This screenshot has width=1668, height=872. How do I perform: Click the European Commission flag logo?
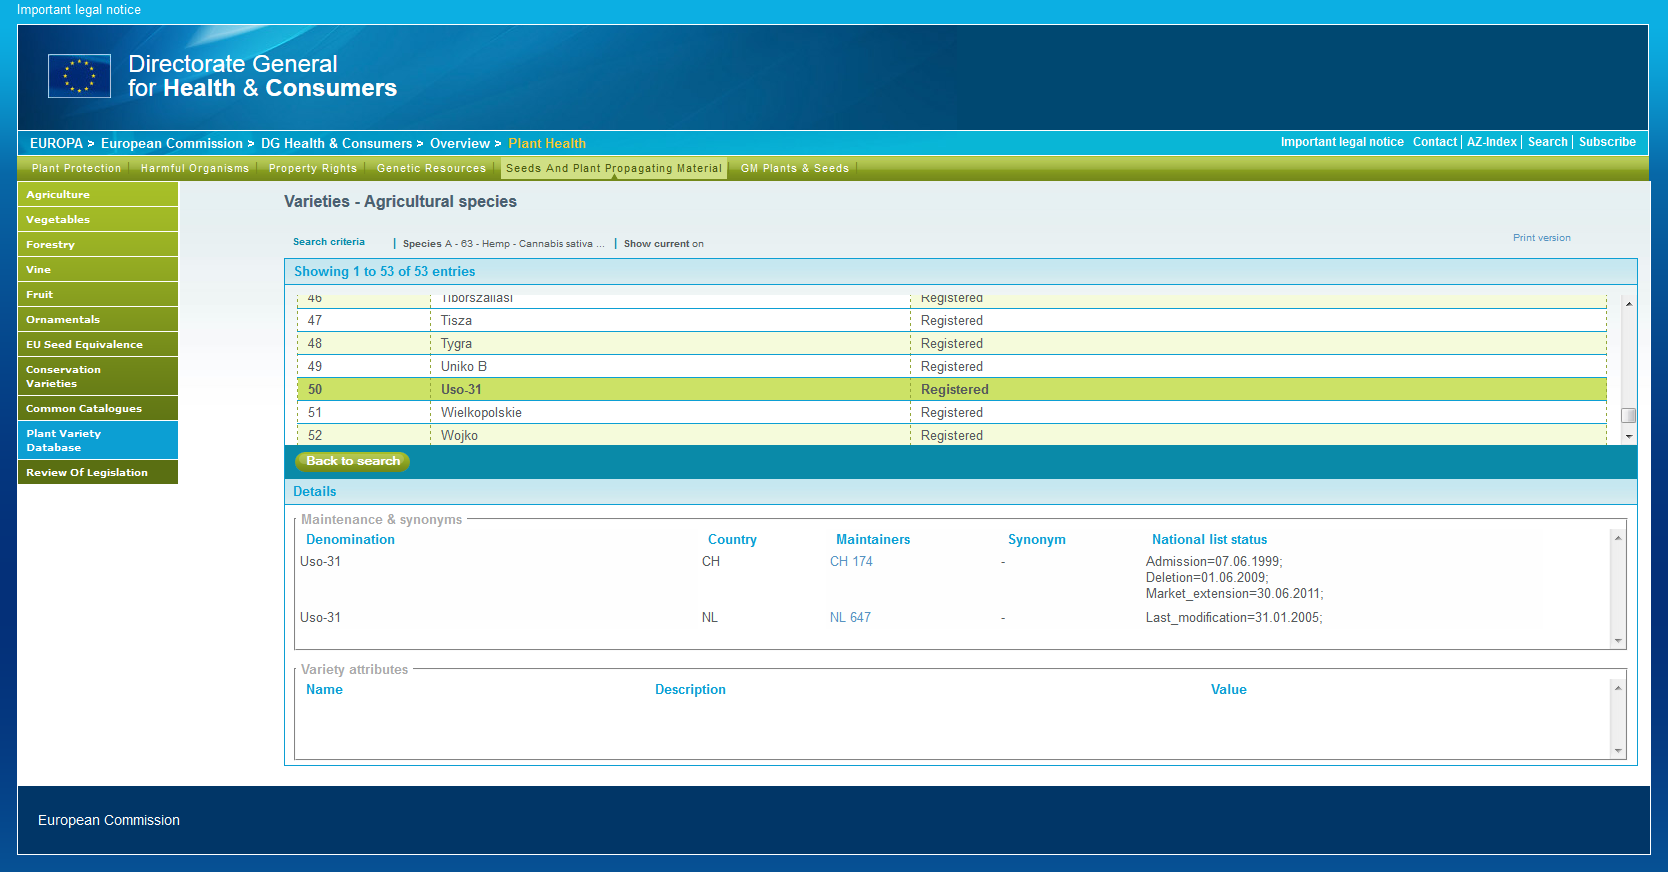point(79,76)
